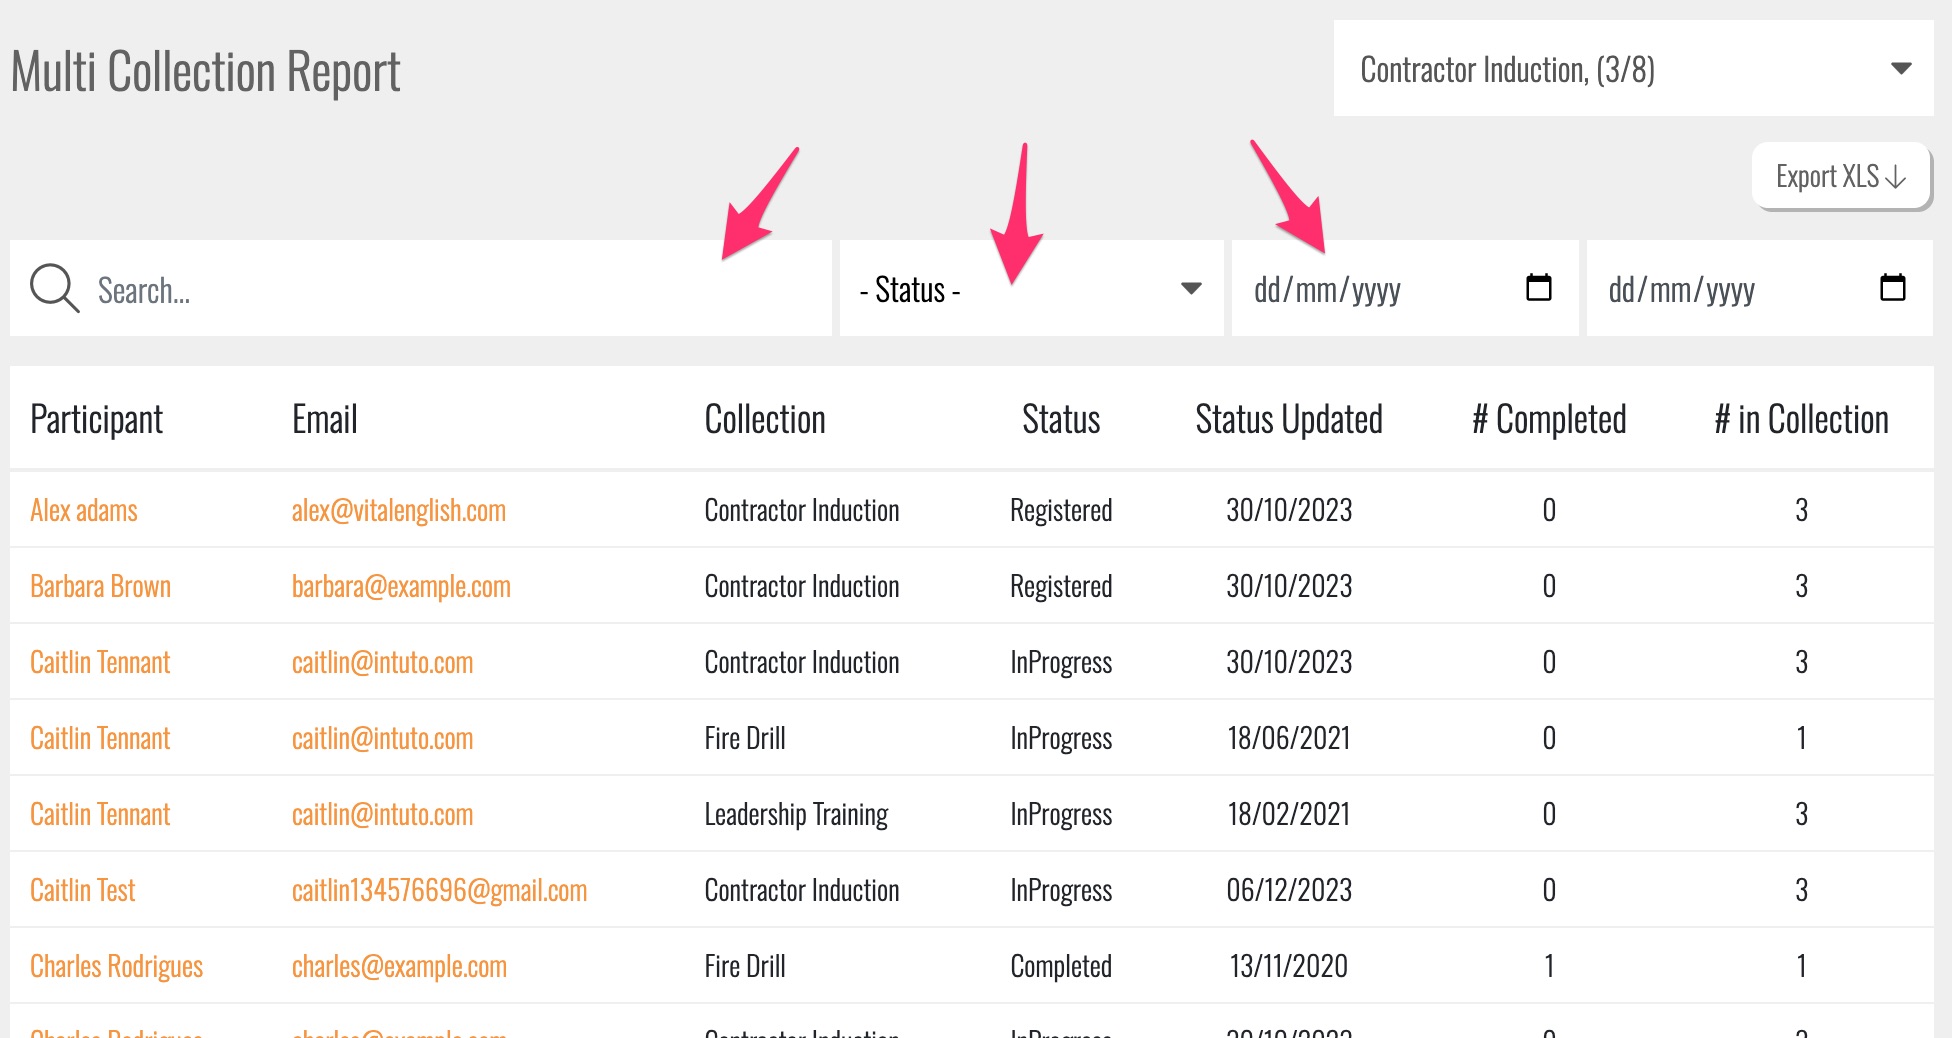The width and height of the screenshot is (1952, 1038).
Task: Select the Collection column header
Action: pyautogui.click(x=765, y=420)
